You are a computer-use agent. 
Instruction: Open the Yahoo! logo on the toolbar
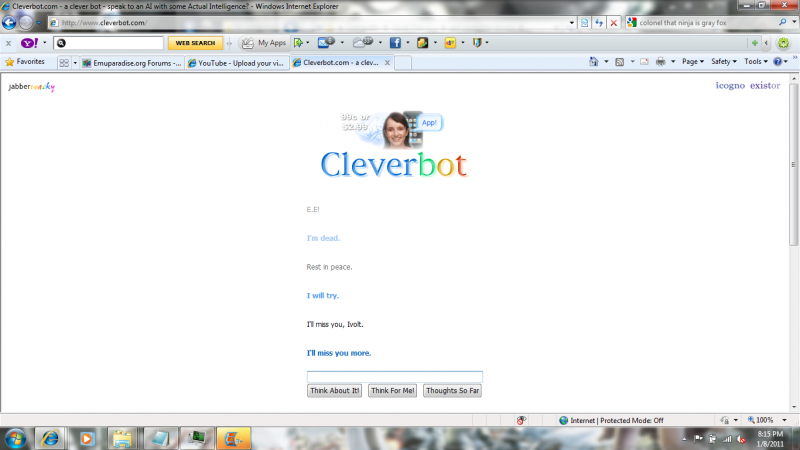pos(29,43)
